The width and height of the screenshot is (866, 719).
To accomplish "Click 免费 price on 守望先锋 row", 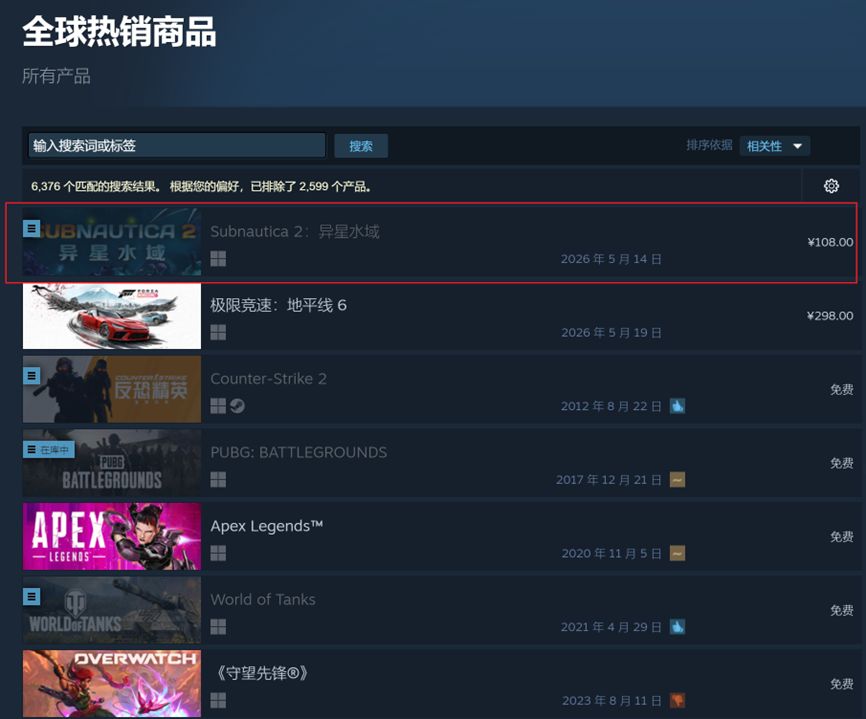I will [842, 684].
